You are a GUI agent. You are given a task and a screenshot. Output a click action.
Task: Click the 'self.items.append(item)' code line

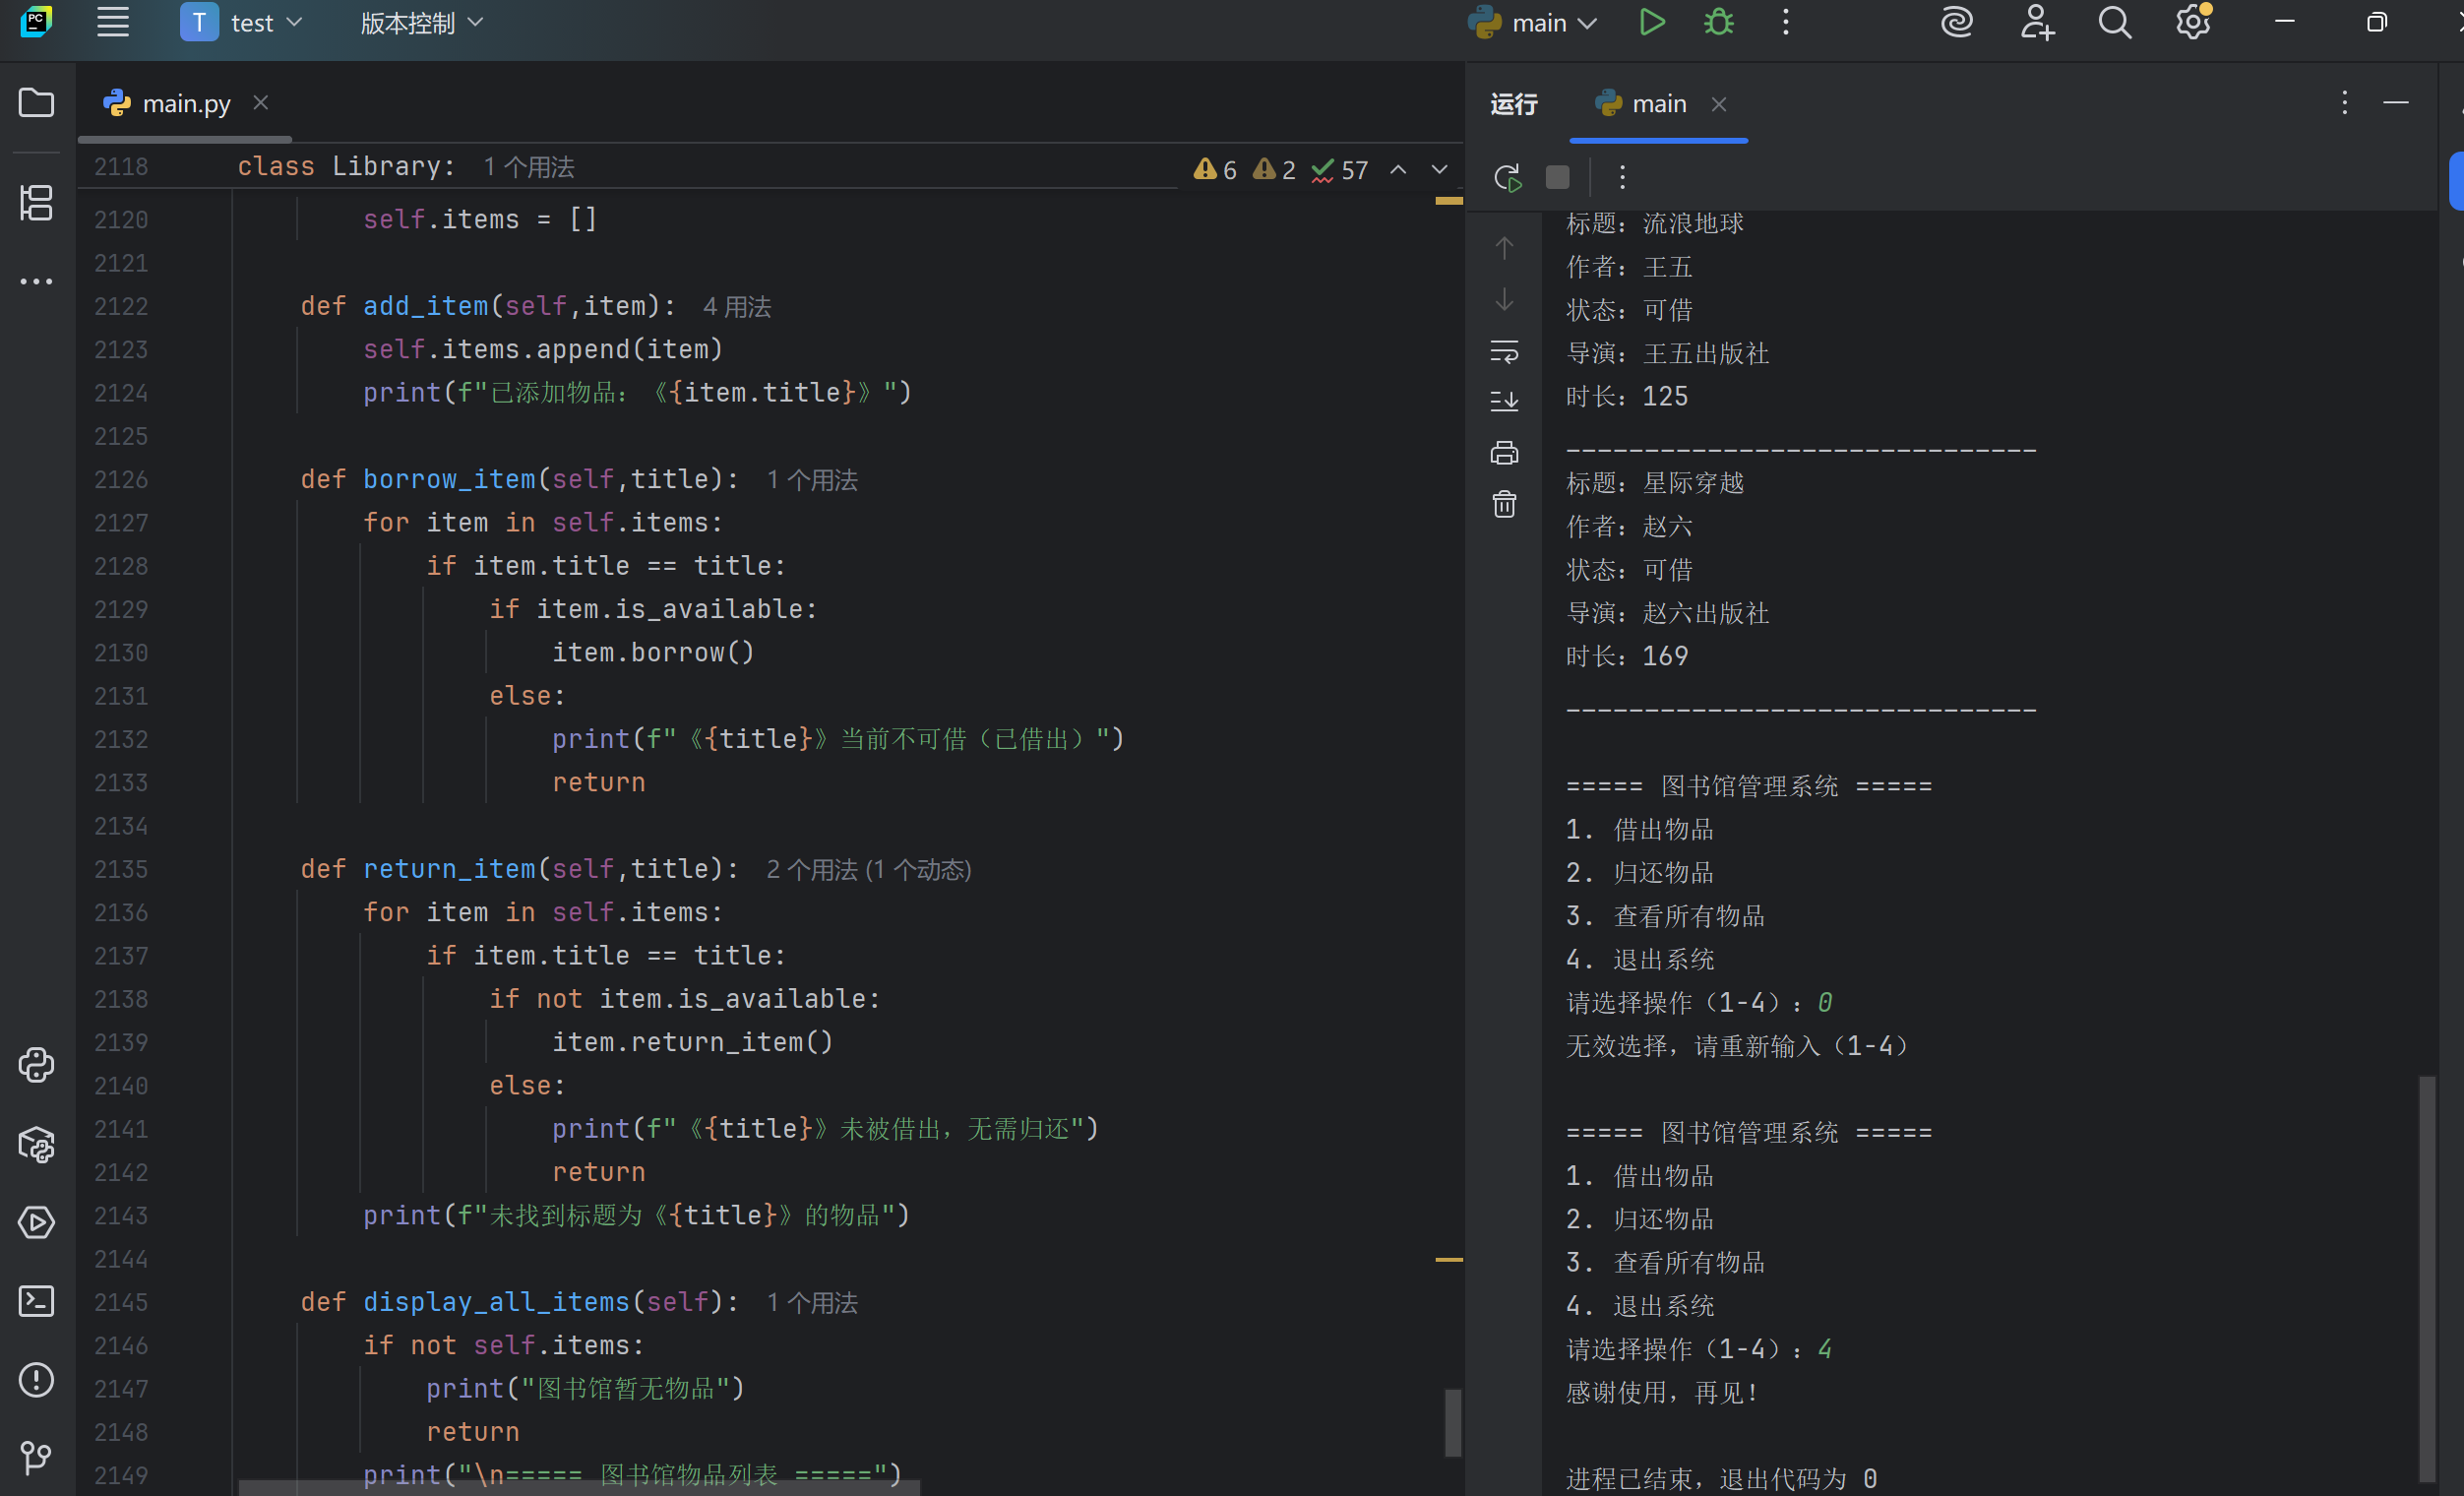543,349
